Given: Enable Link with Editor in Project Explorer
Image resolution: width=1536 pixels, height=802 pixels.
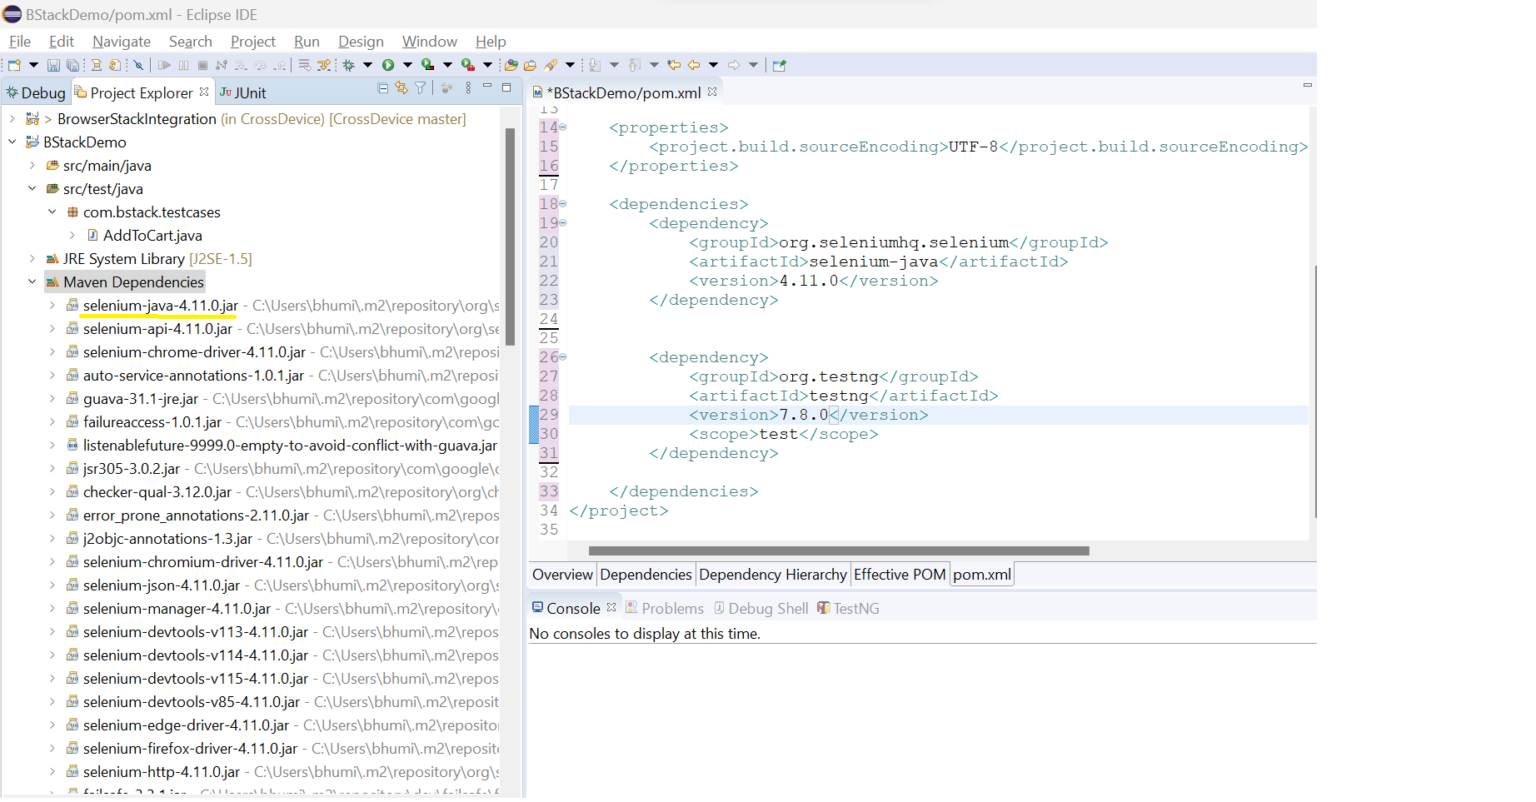Looking at the screenshot, I should (401, 88).
